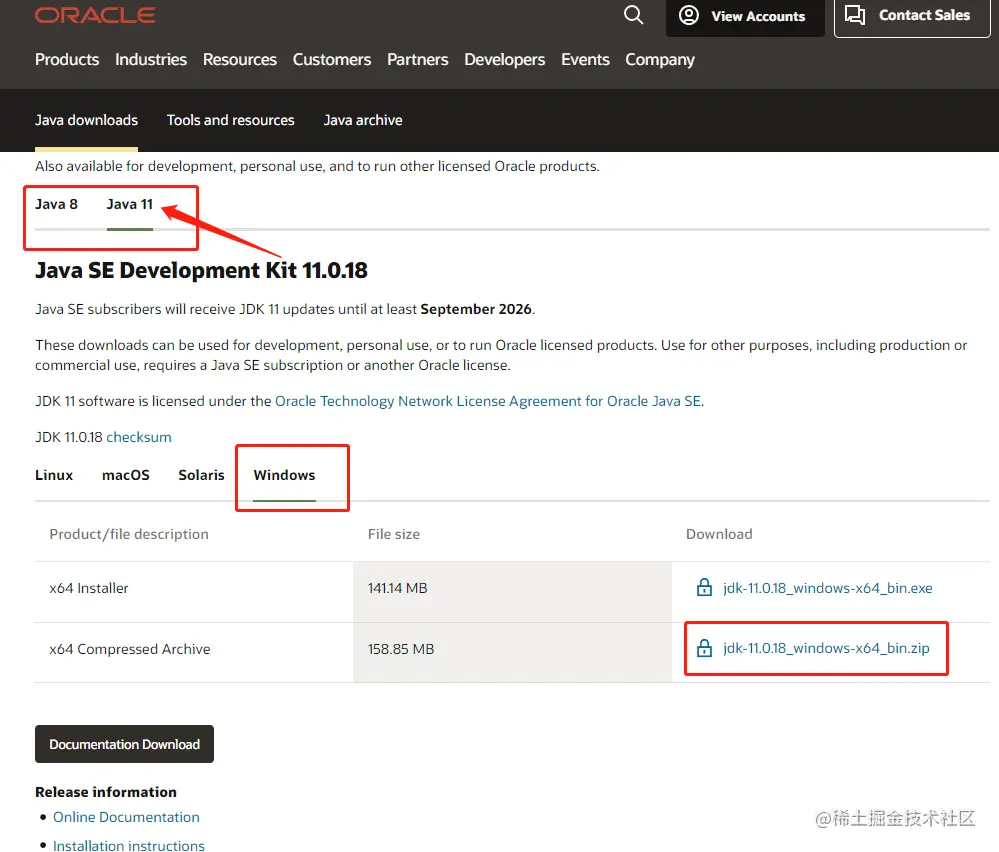Click the View Accounts user icon
The height and width of the screenshot is (852, 999).
click(689, 15)
